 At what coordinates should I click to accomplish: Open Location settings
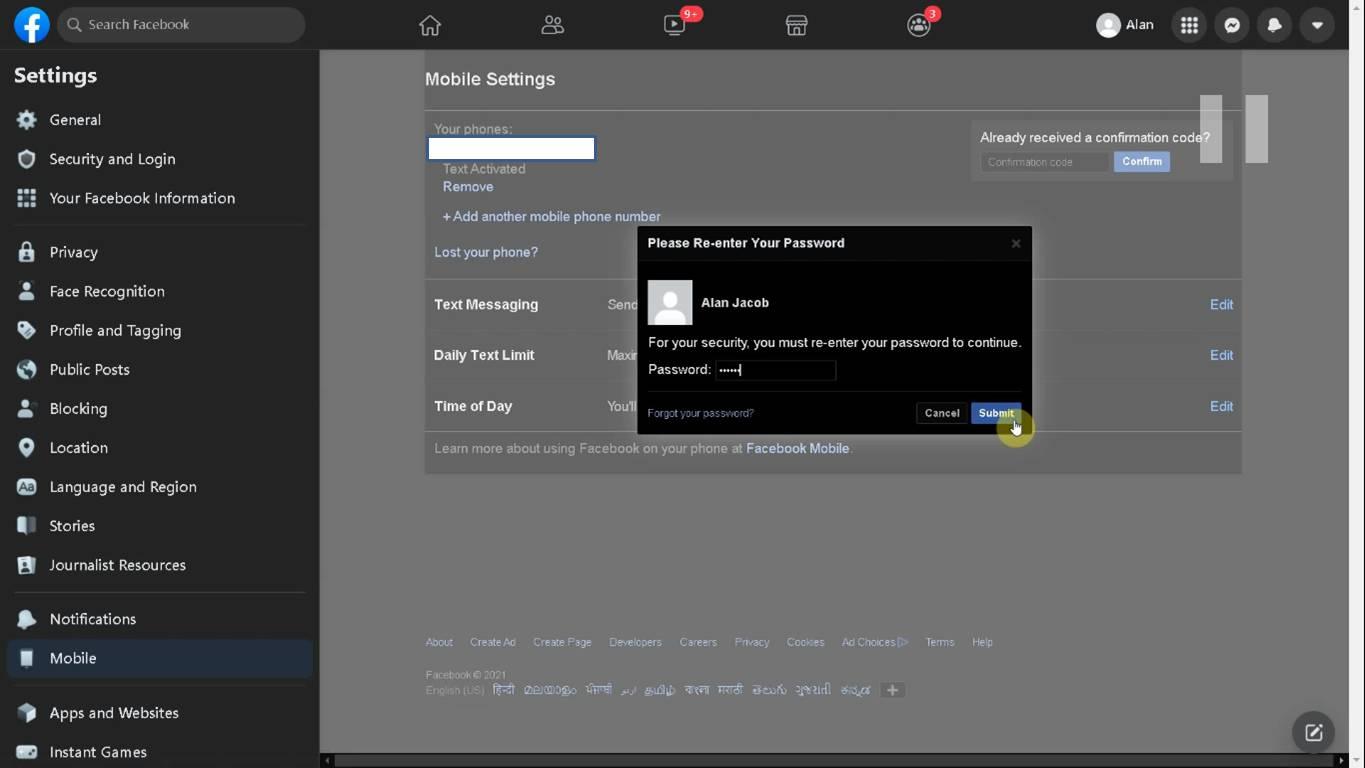pos(160,447)
